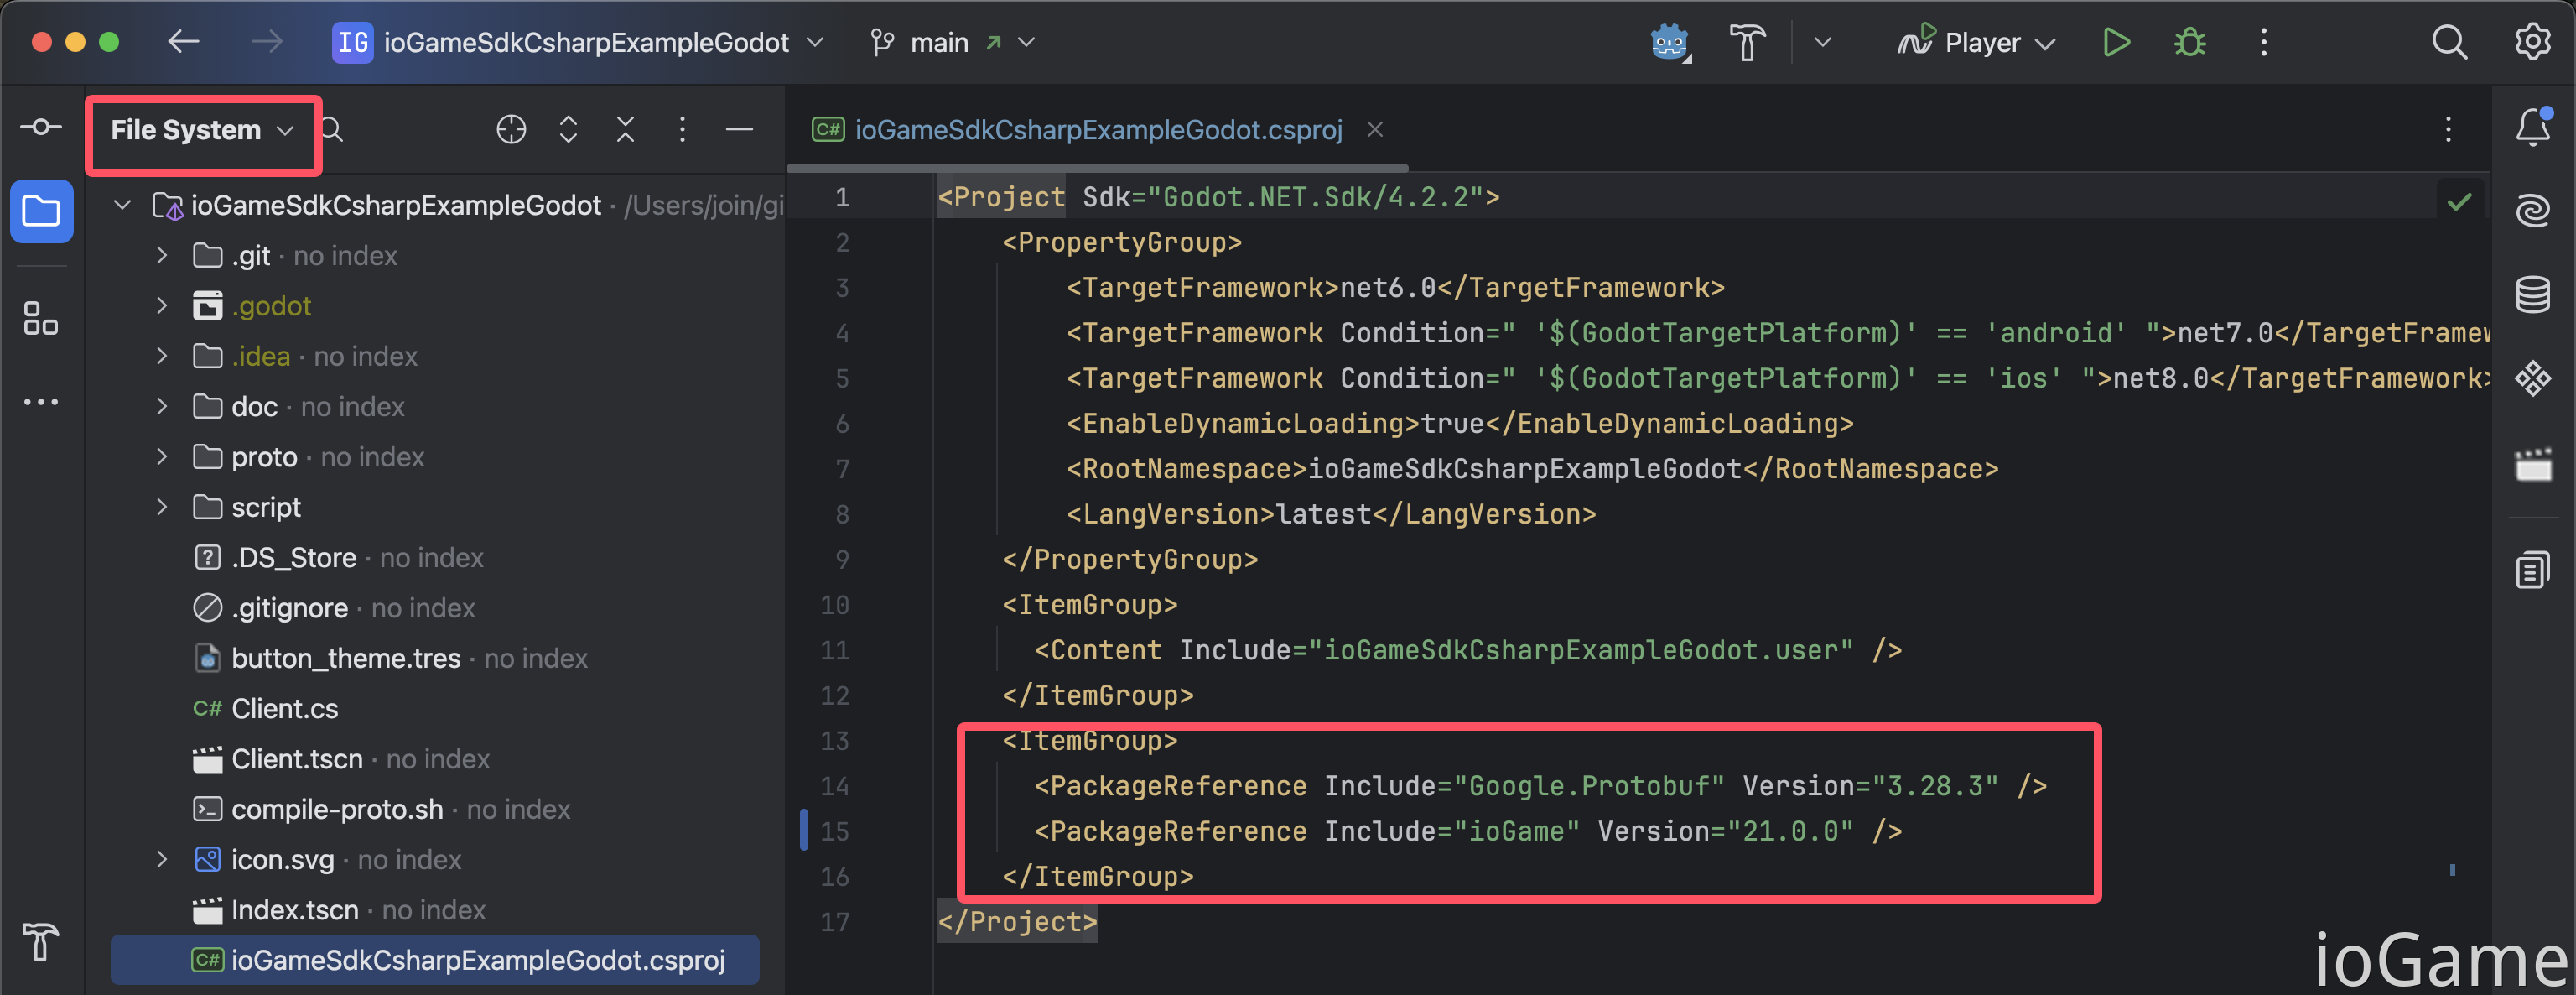This screenshot has height=995, width=2576.
Task: Click the Debug bug icon
Action: 2189,42
